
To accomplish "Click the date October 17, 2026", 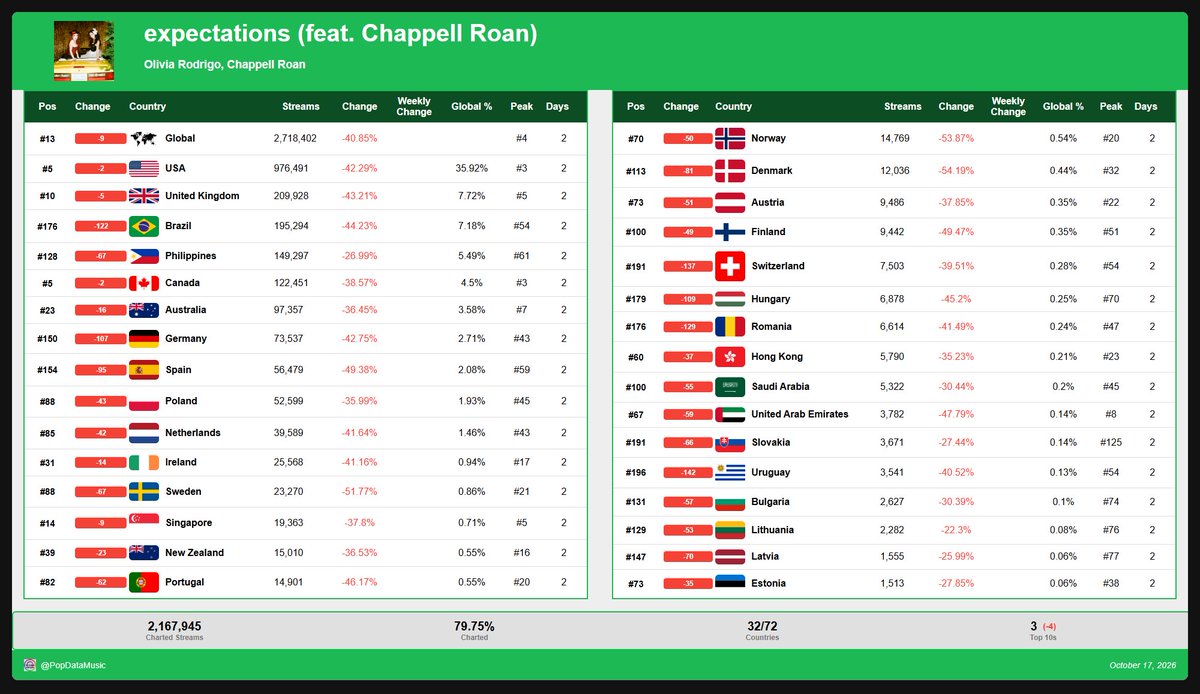I will [1143, 665].
